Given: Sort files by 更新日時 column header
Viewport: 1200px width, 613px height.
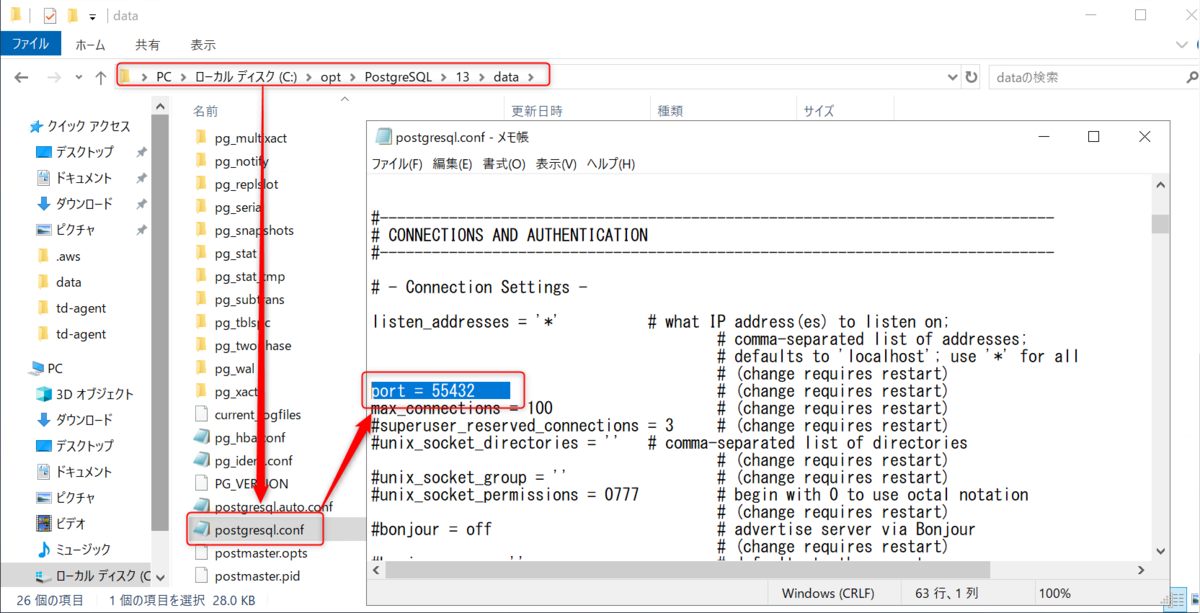Looking at the screenshot, I should 537,111.
